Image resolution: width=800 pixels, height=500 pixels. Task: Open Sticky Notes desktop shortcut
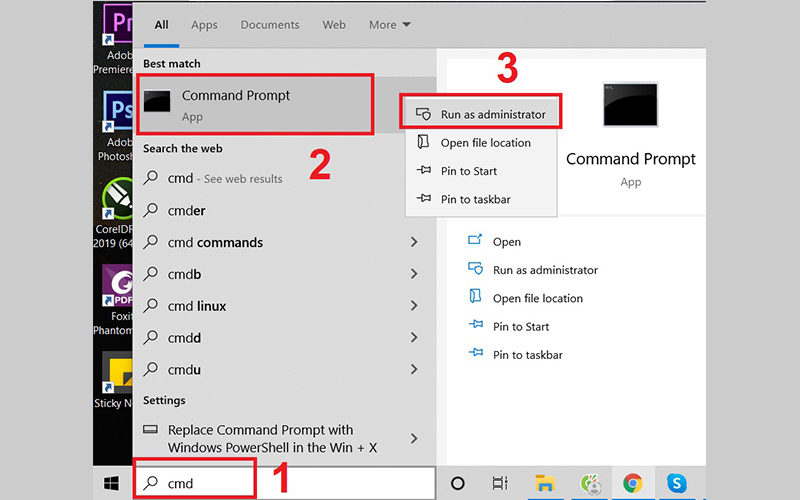pos(113,381)
